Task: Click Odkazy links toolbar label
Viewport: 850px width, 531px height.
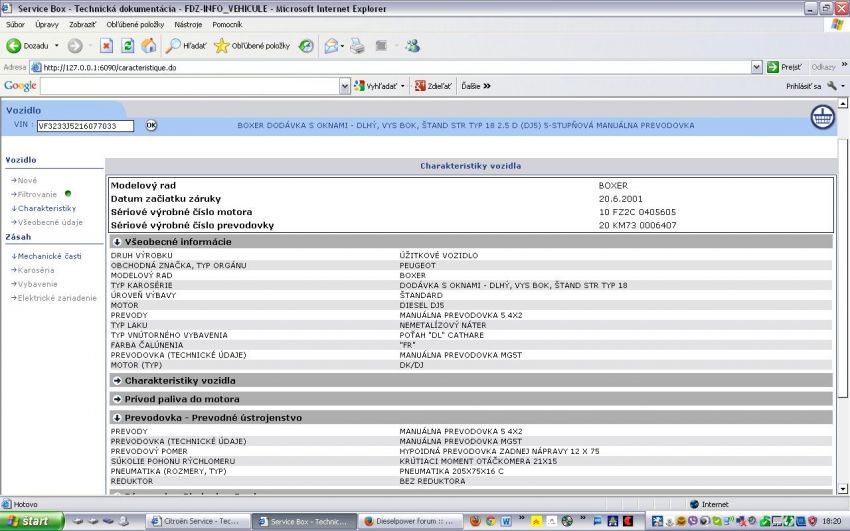Action: pyautogui.click(x=823, y=67)
